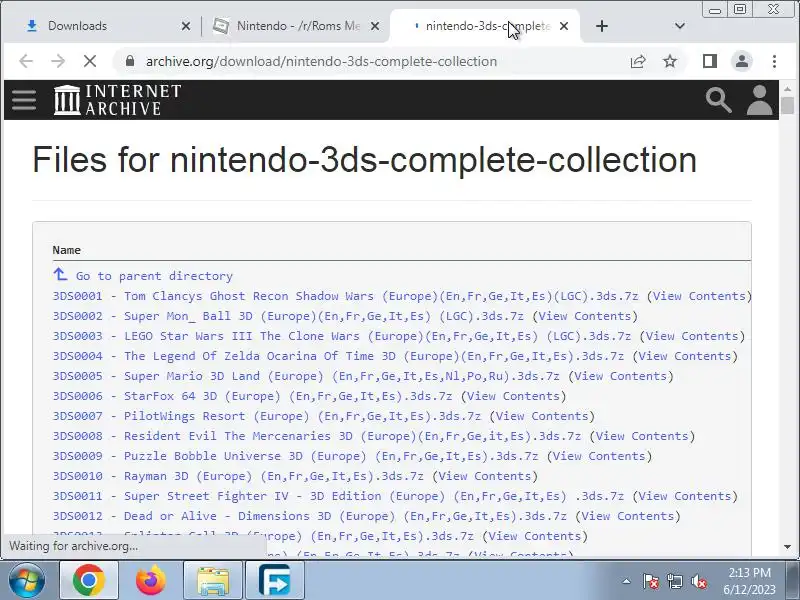Bookmark this page with the star
The width and height of the screenshot is (800, 600).
pyautogui.click(x=670, y=61)
